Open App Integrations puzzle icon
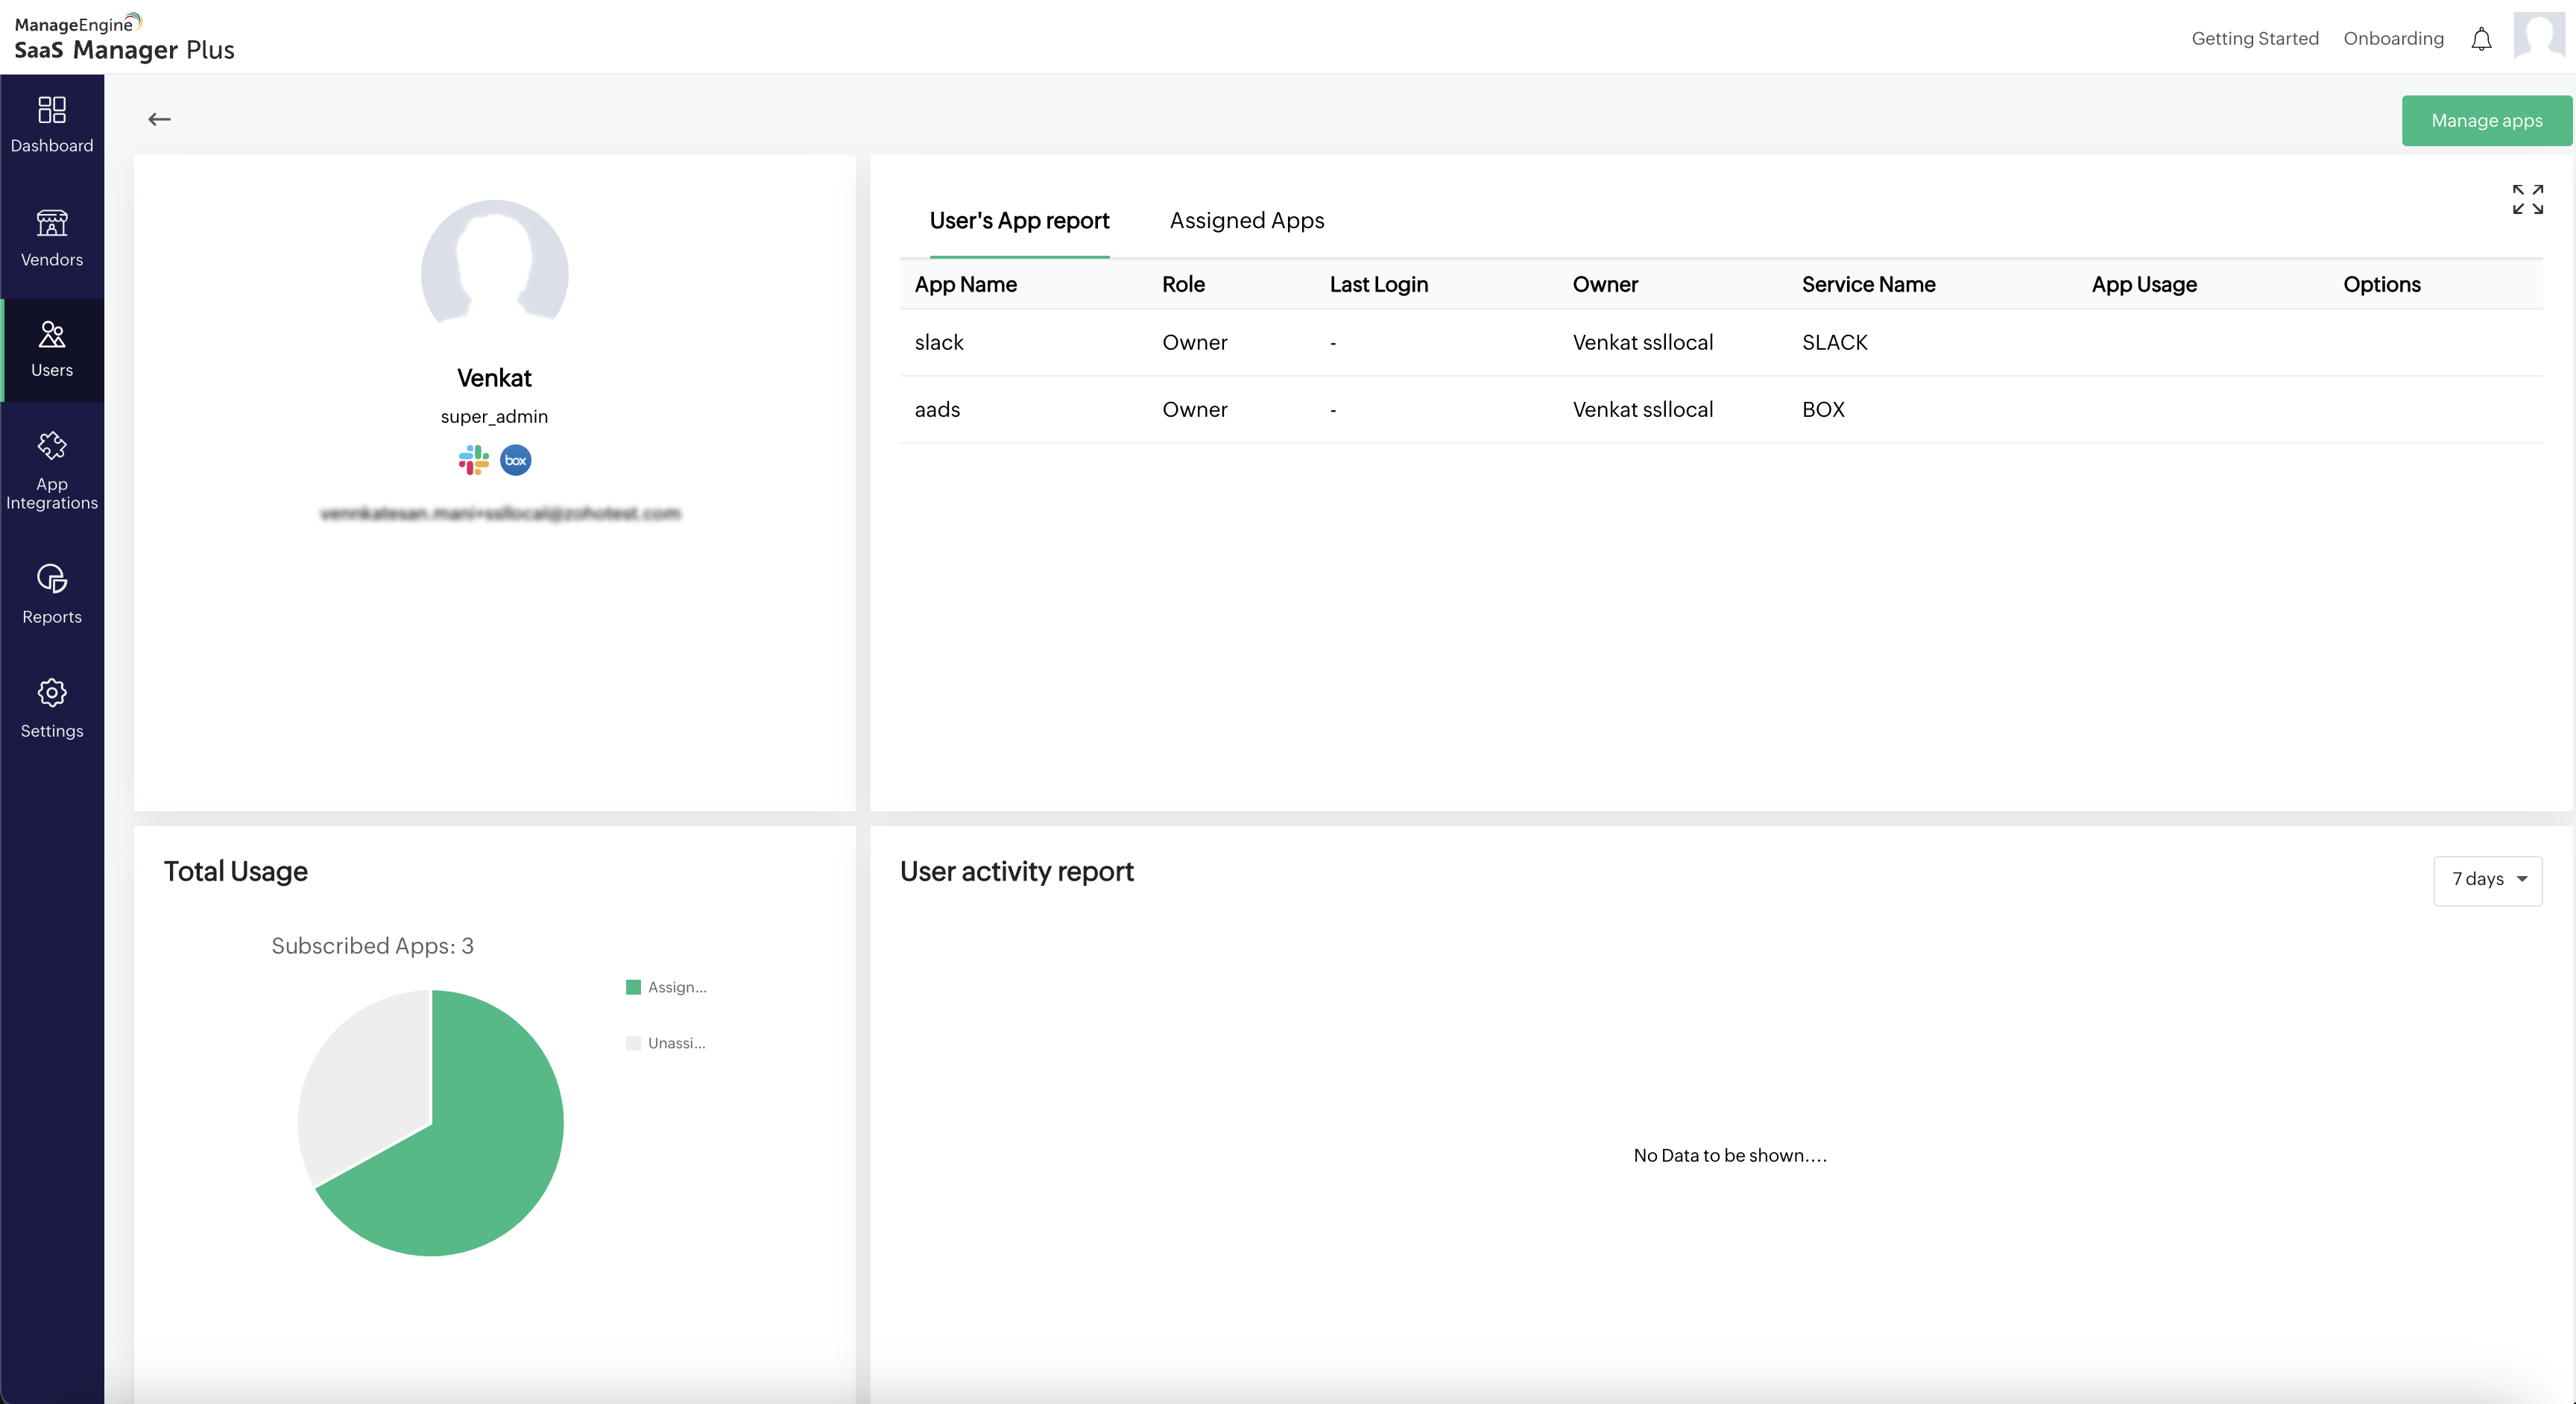The height and width of the screenshot is (1404, 2576). [51, 446]
